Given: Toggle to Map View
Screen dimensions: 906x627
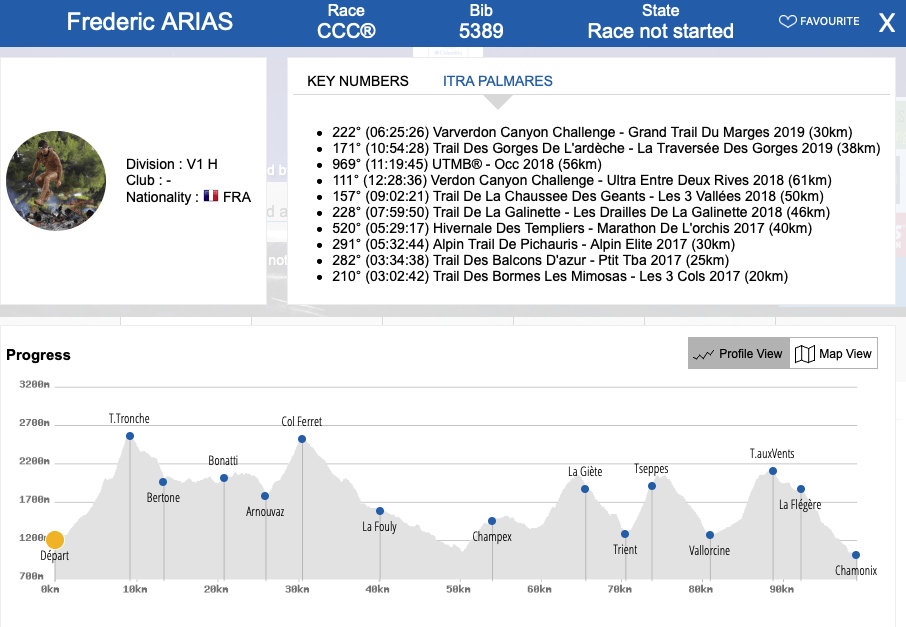Looking at the screenshot, I should point(833,353).
